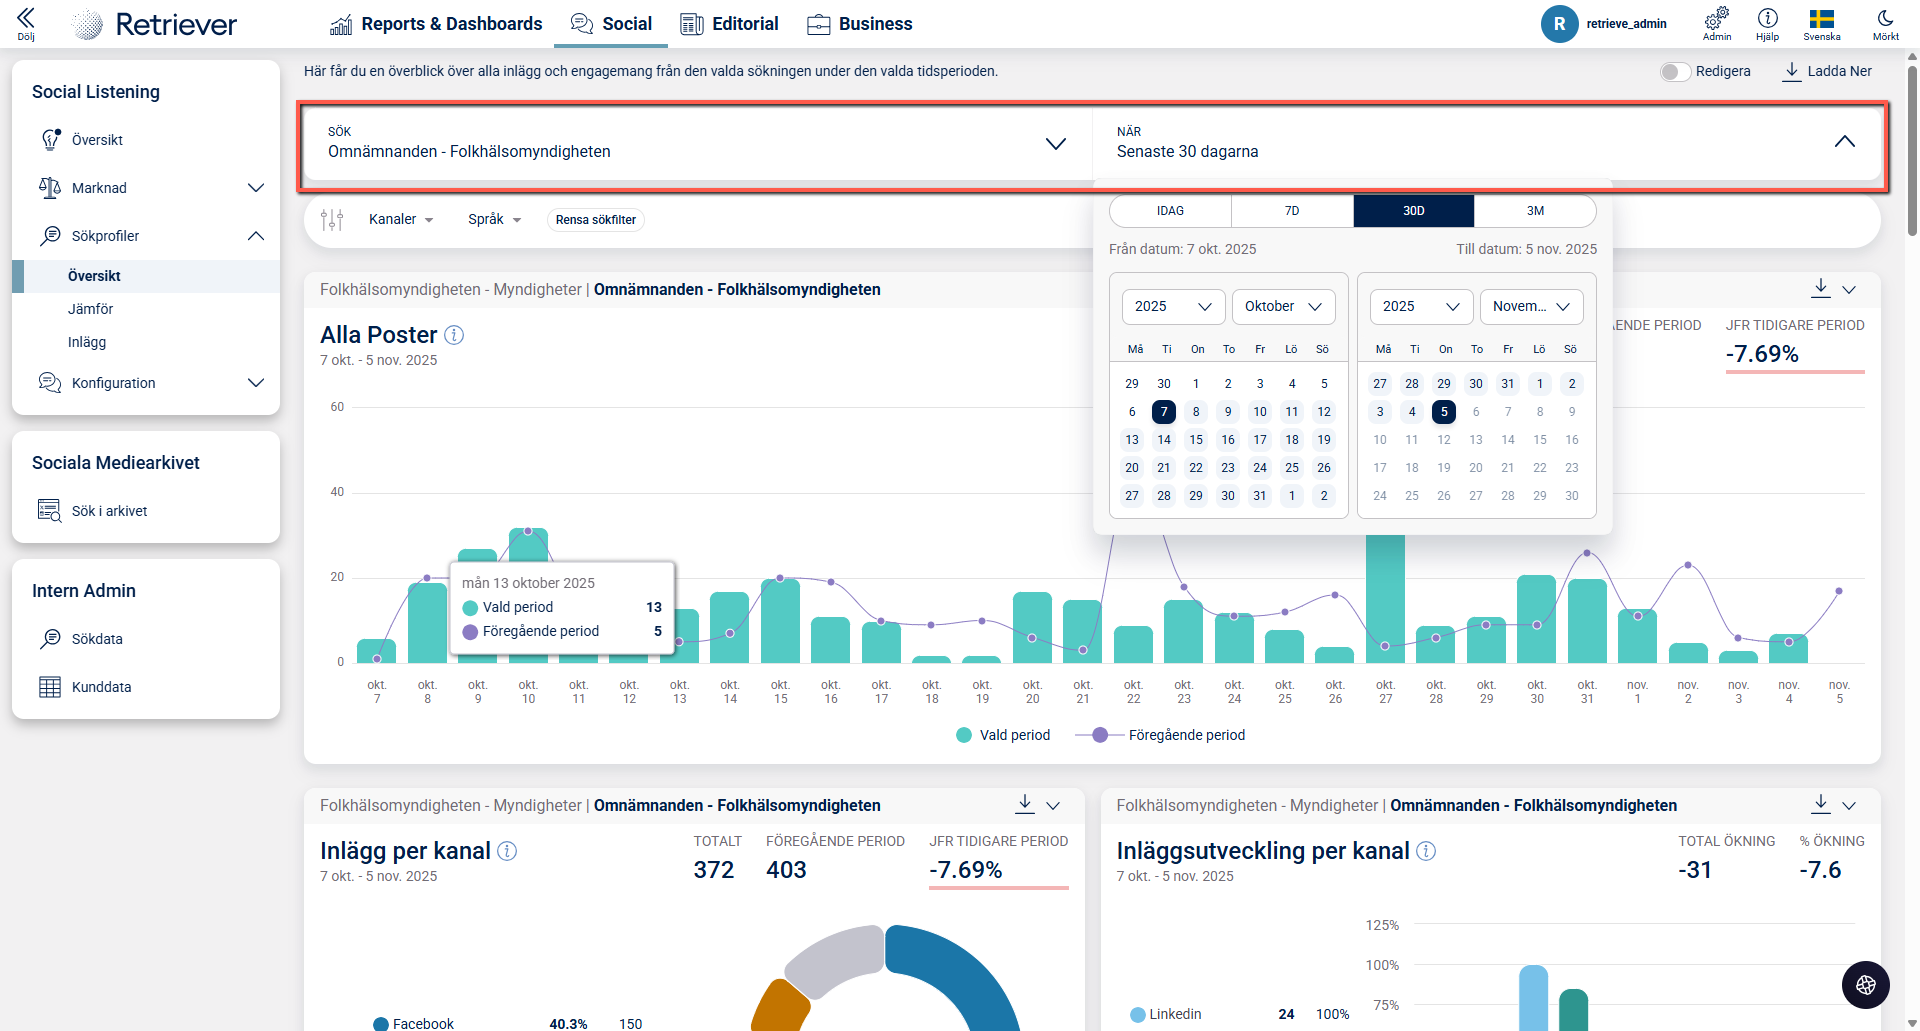Screen dimensions: 1920x1031
Task: Enable dark mode with Mörkt moon icon
Action: 1885,19
